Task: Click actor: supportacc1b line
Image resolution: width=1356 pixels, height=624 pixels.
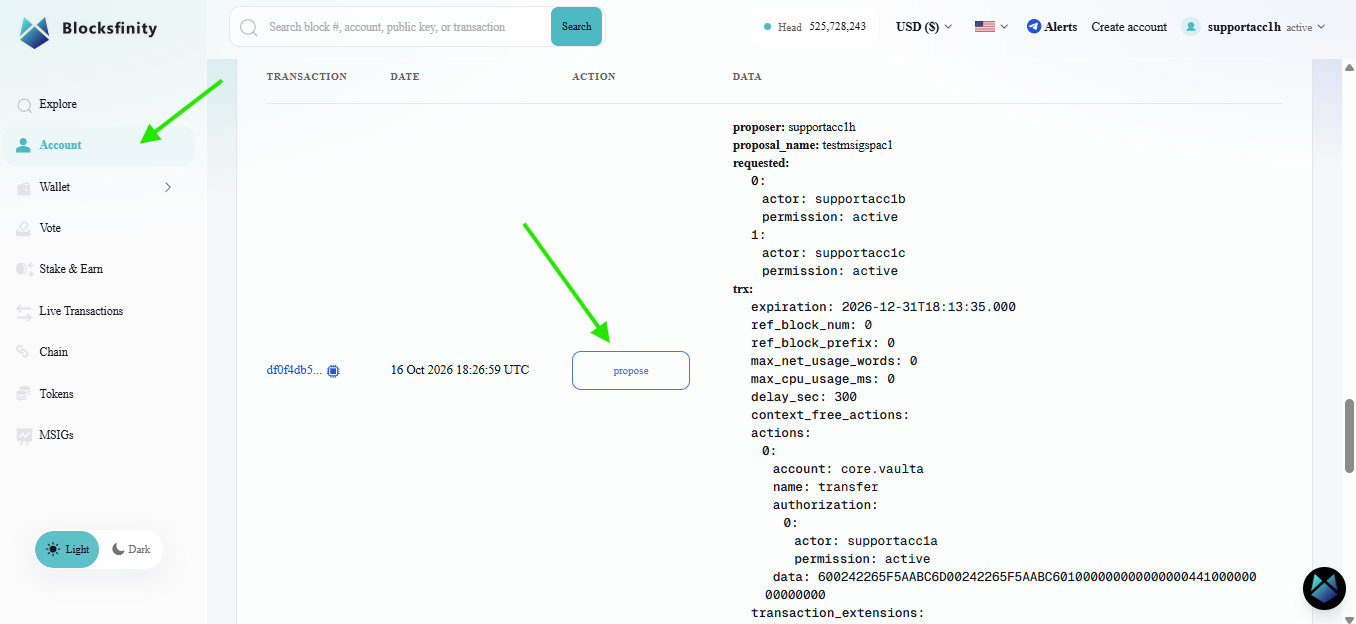Action: pyautogui.click(x=834, y=199)
